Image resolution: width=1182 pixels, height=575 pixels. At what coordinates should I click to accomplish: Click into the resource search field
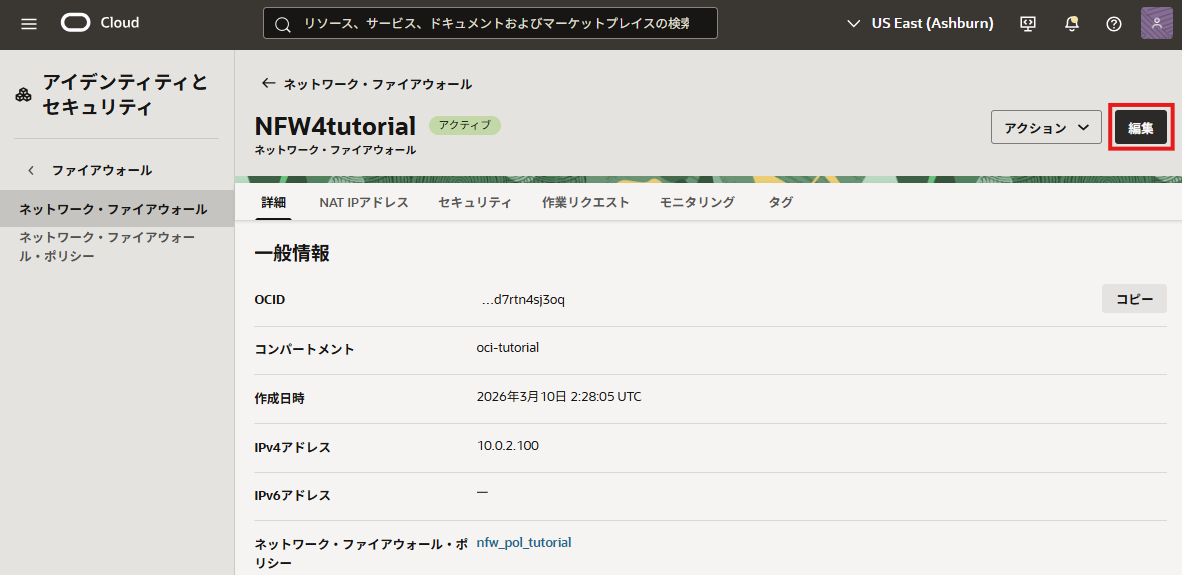pyautogui.click(x=500, y=24)
